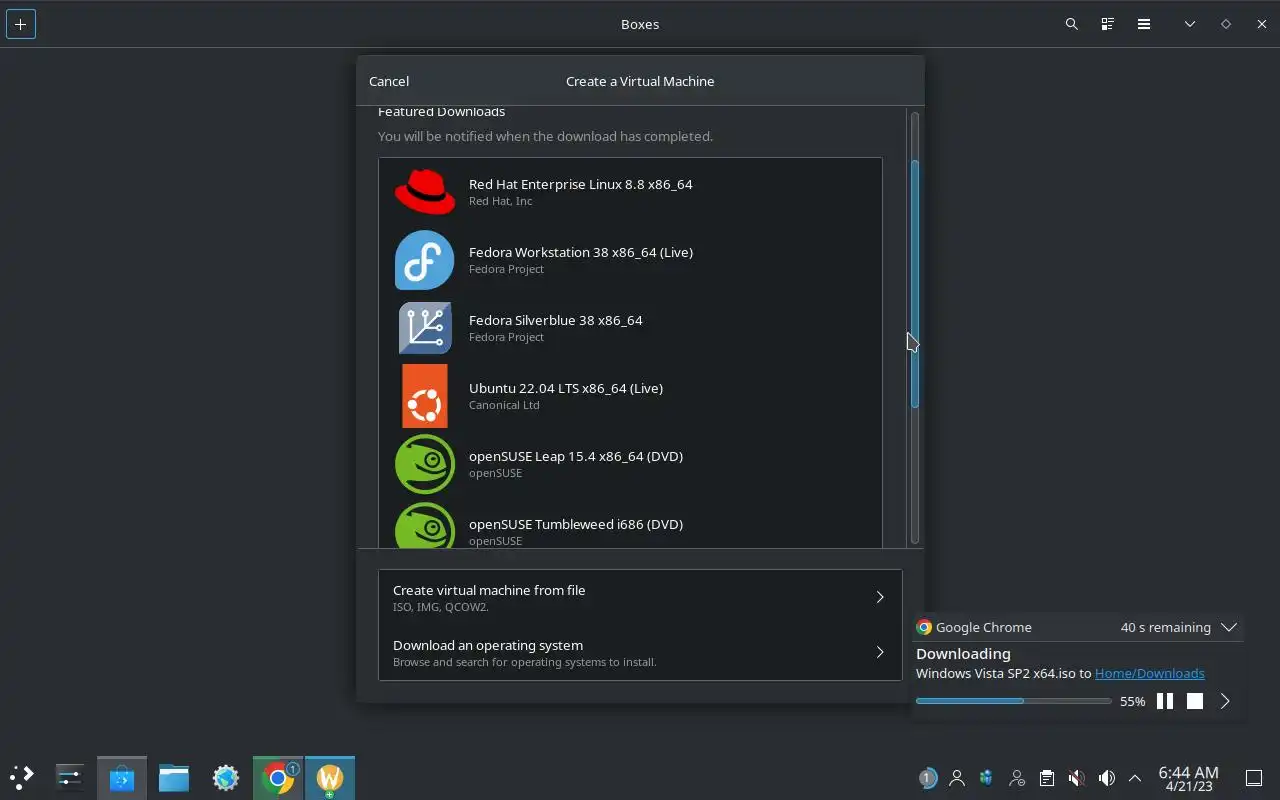The height and width of the screenshot is (800, 1280).
Task: Open search in Boxes header
Action: point(1072,24)
